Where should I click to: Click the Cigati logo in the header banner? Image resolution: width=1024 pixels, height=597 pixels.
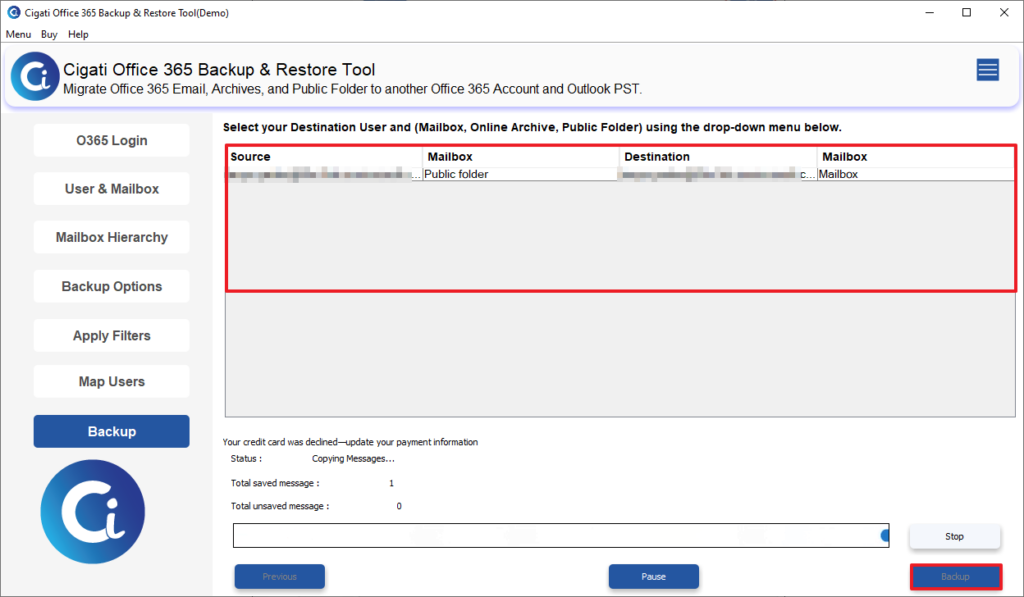coord(35,76)
